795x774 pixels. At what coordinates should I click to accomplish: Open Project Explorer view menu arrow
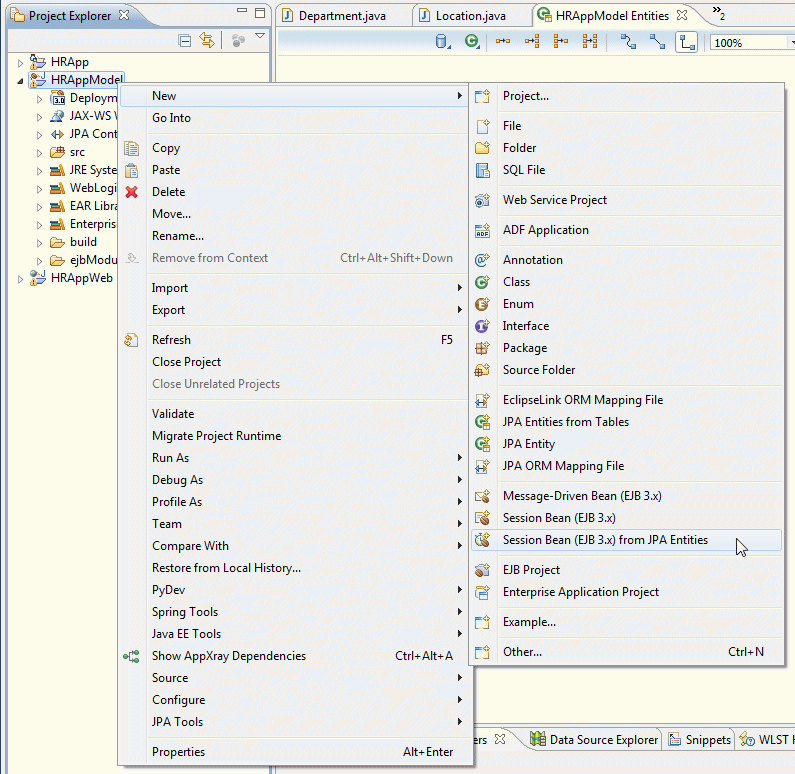pos(260,38)
